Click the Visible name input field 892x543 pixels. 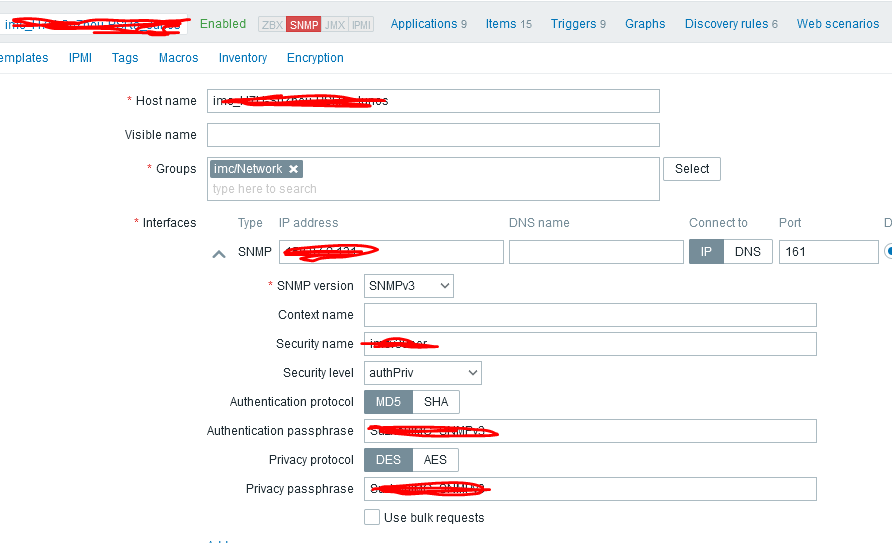(433, 135)
